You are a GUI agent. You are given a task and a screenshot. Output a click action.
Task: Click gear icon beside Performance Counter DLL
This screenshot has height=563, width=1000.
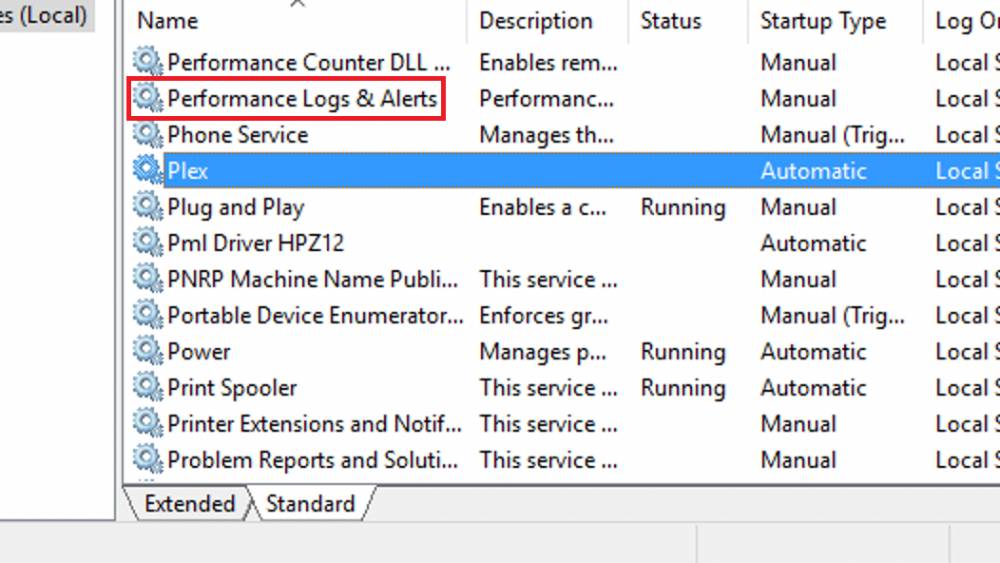pyautogui.click(x=148, y=61)
